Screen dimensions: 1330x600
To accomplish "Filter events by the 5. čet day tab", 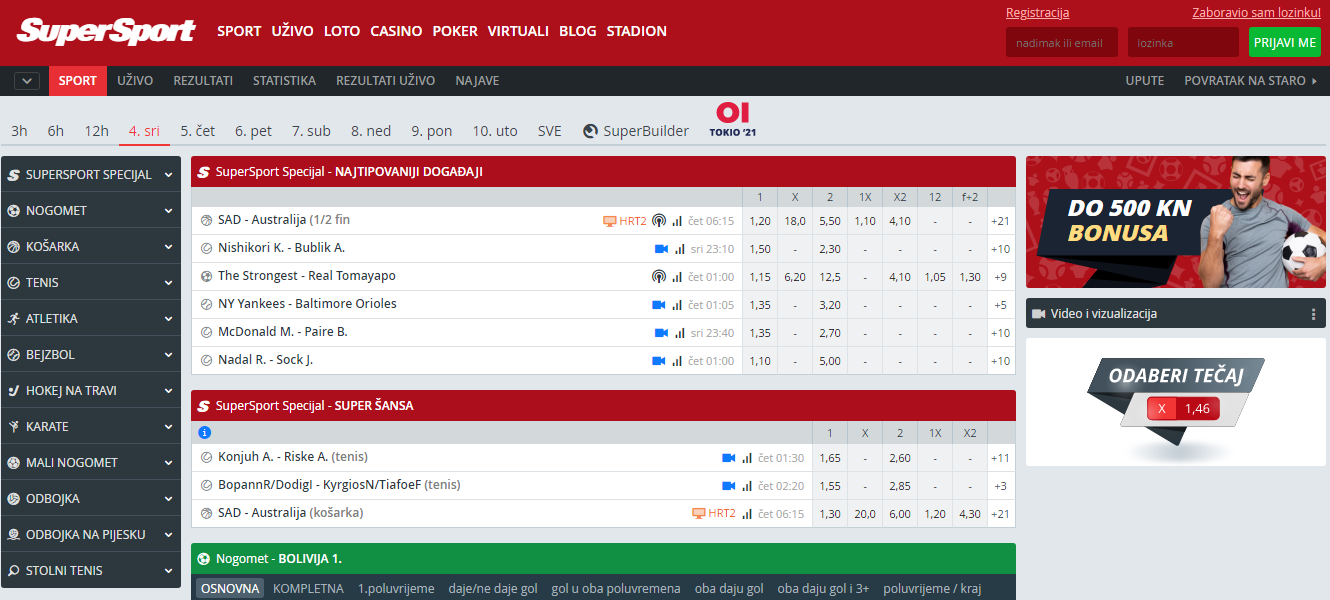I will pos(198,131).
